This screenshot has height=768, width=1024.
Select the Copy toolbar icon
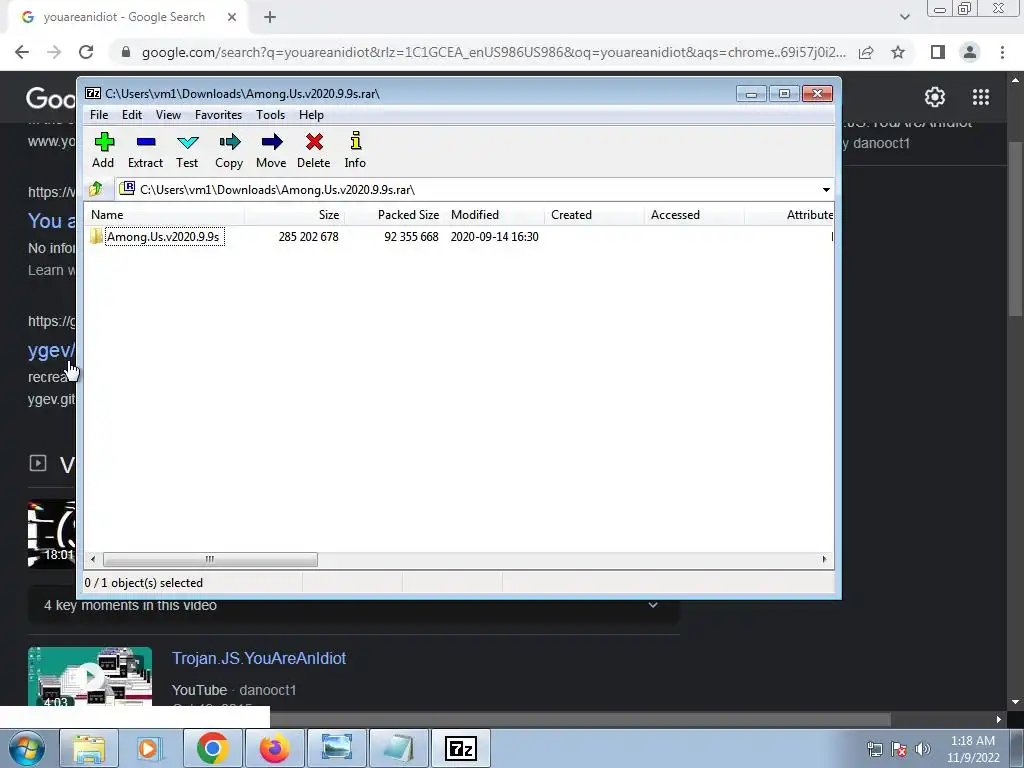(x=229, y=150)
